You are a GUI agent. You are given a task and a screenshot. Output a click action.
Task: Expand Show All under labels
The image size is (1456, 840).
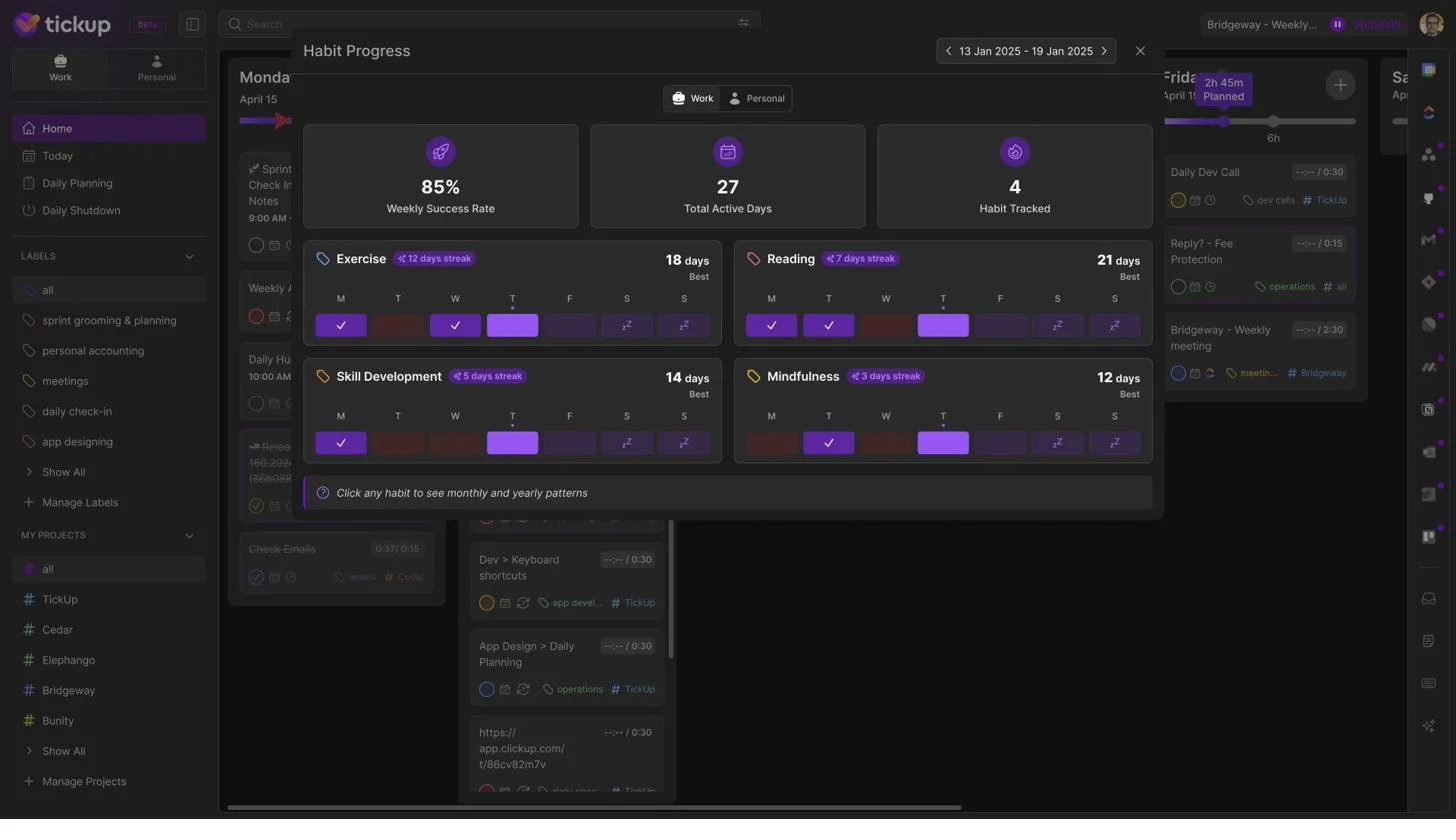63,472
